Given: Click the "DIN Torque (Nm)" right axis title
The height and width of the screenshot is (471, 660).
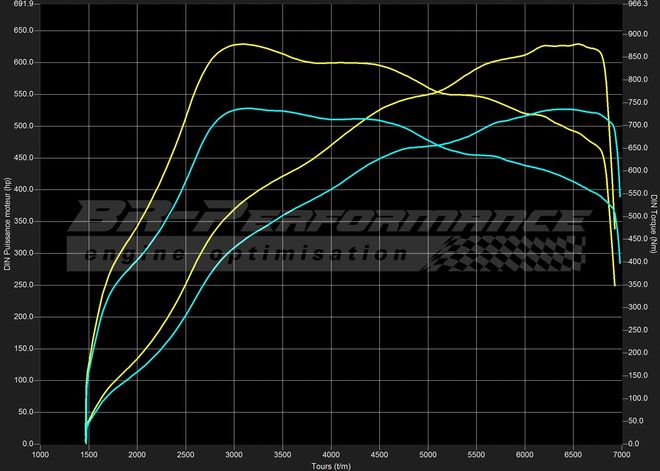Looking at the screenshot, I should [654, 225].
